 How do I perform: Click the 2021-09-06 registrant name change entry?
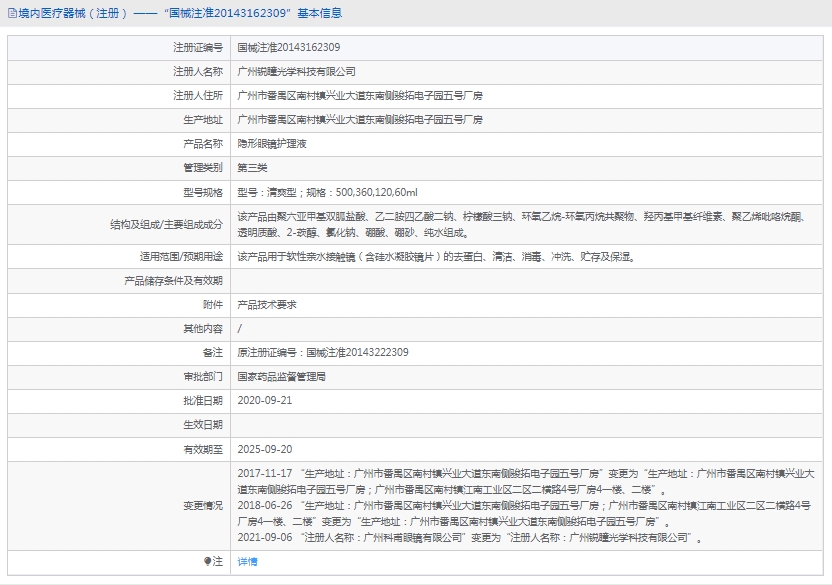point(468,538)
